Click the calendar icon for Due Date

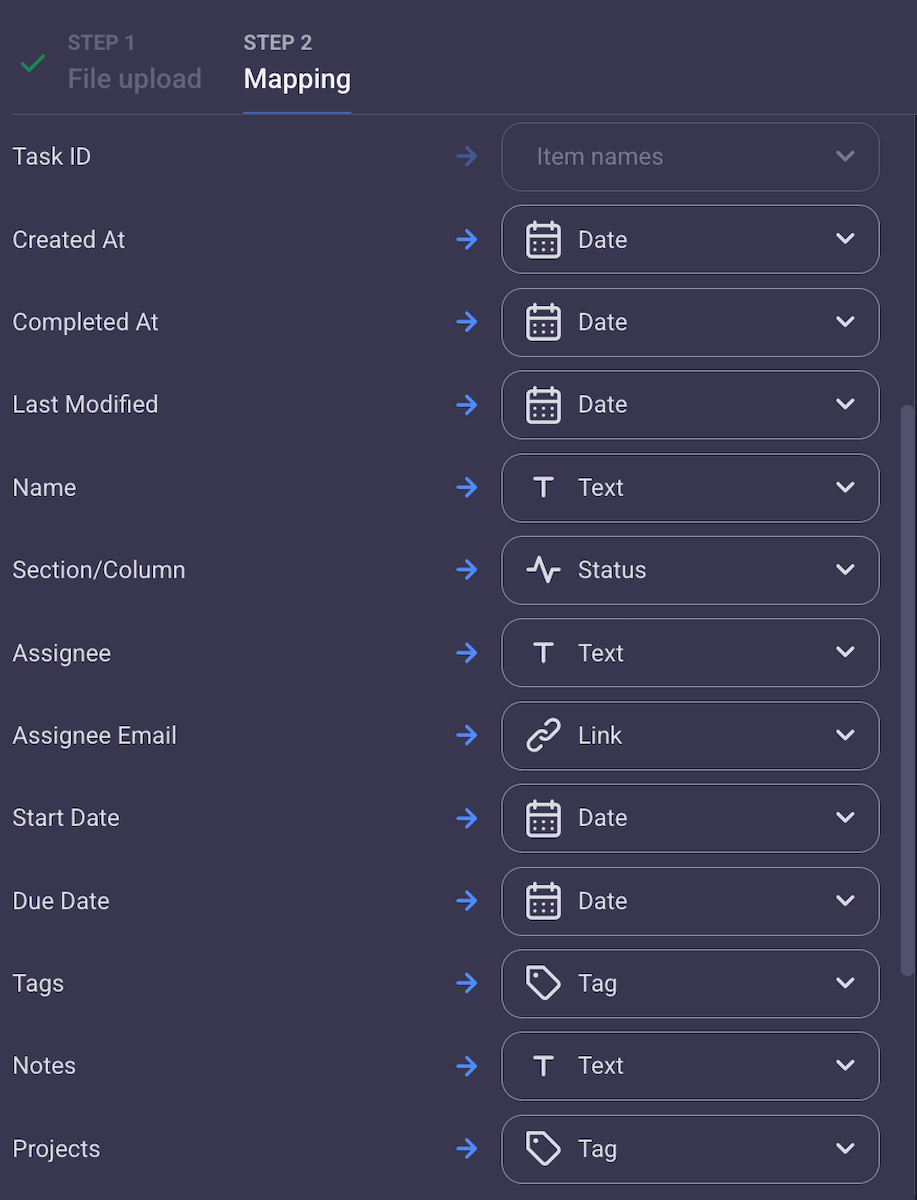[543, 901]
